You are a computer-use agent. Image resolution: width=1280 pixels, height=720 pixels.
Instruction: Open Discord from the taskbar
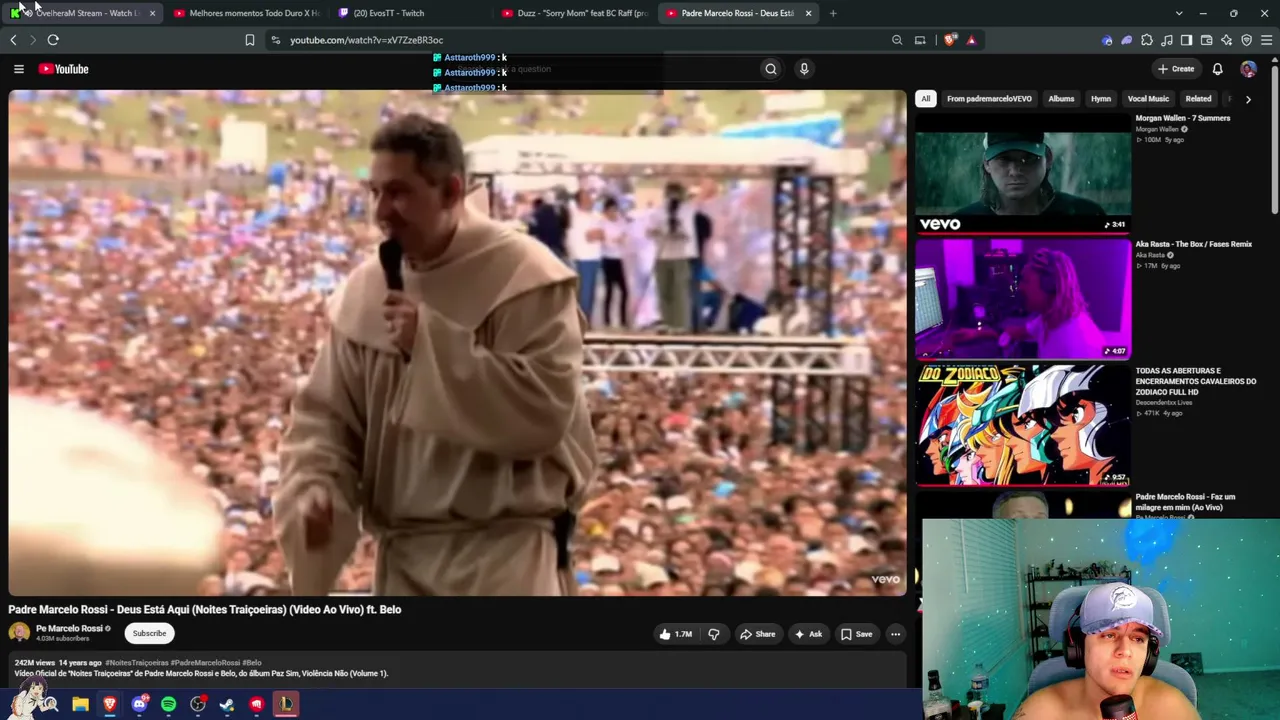click(x=139, y=705)
